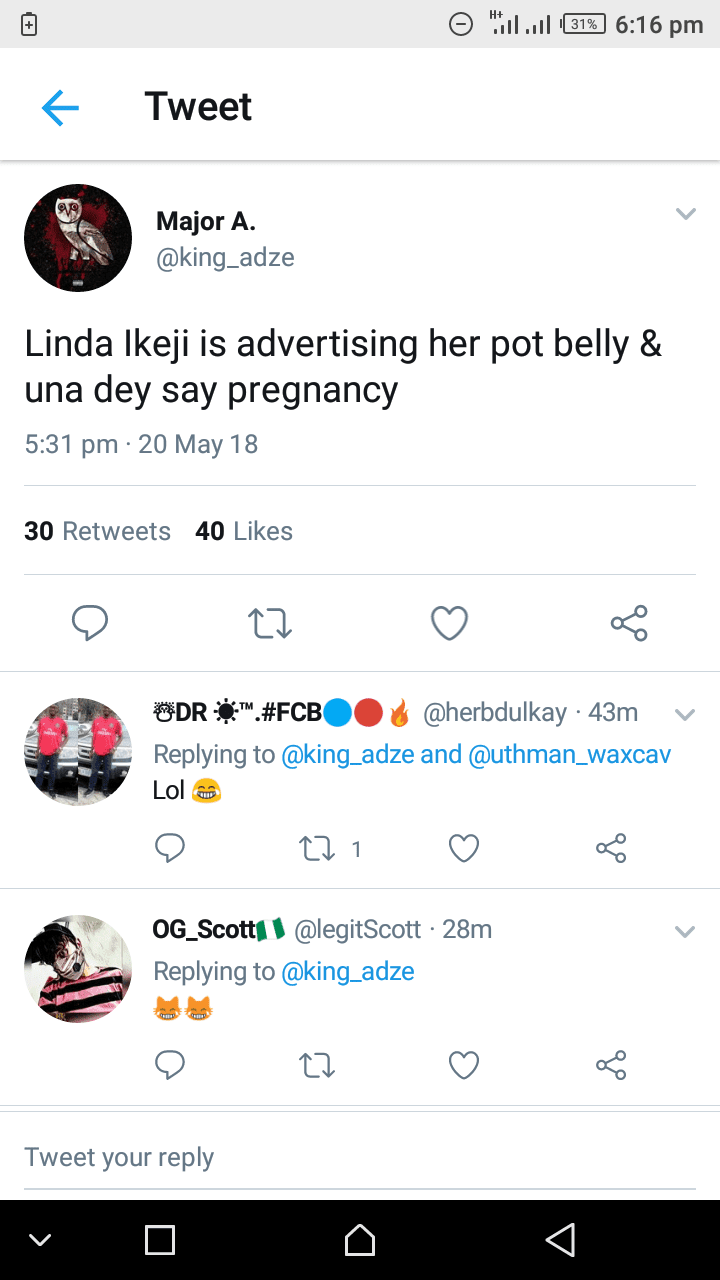This screenshot has height=1280, width=720.
Task: Like OG_Scott's emoji reply
Action: point(464,1065)
